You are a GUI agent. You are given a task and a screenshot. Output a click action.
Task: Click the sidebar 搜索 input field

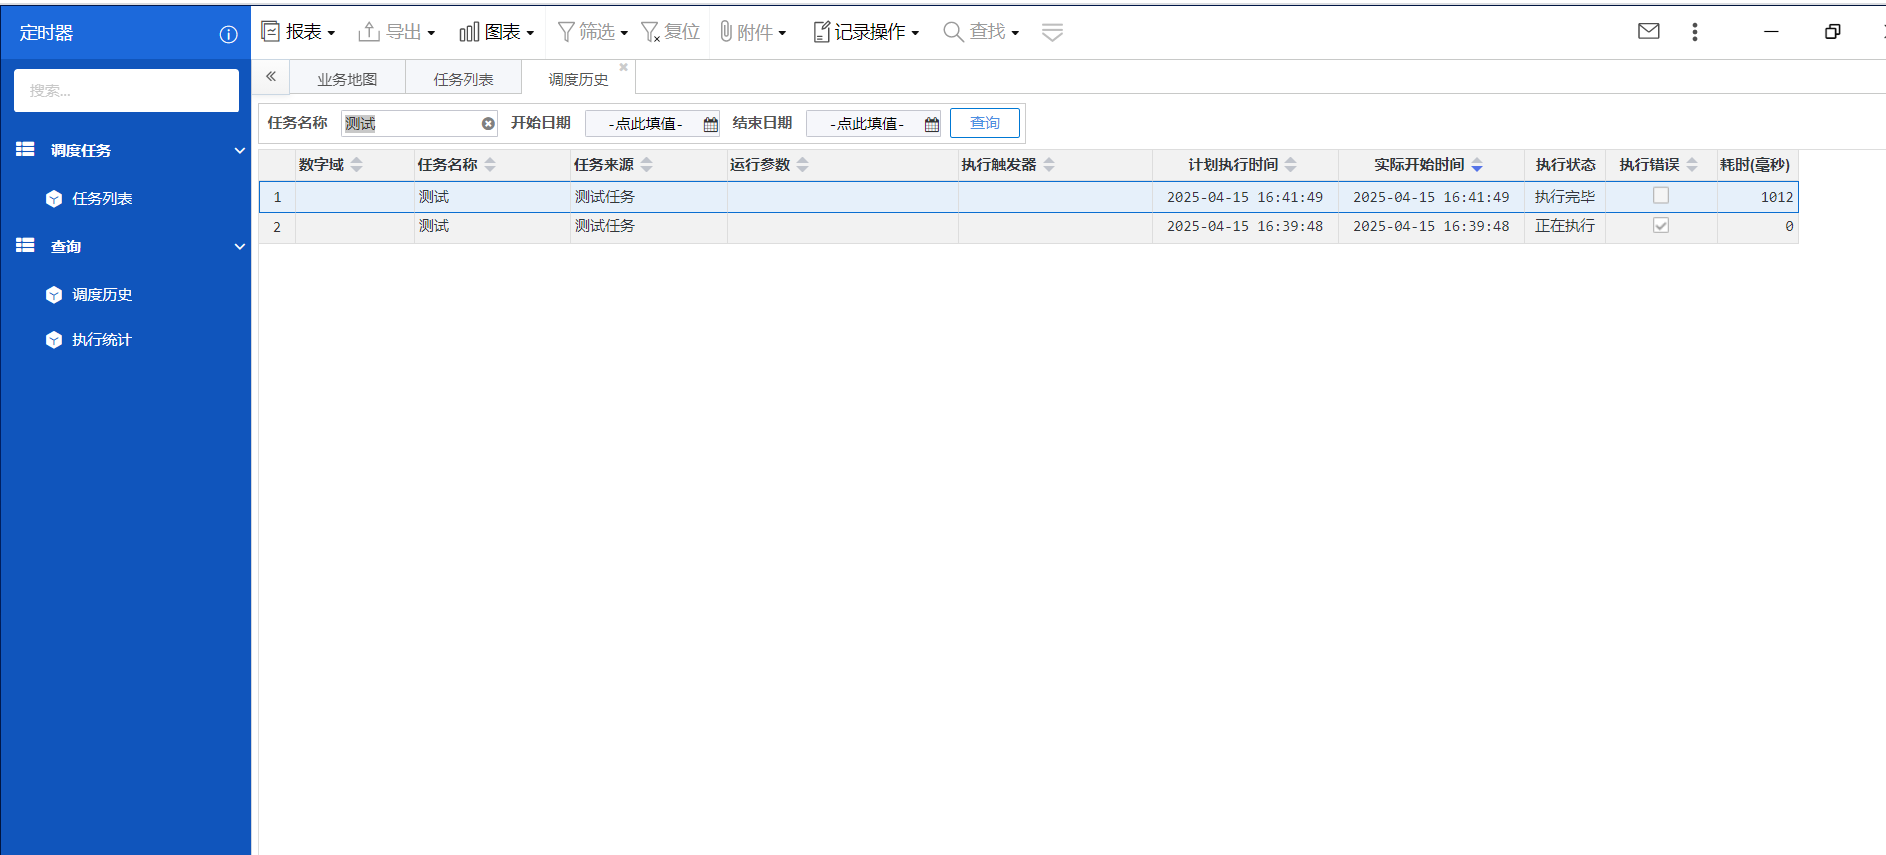pos(126,90)
